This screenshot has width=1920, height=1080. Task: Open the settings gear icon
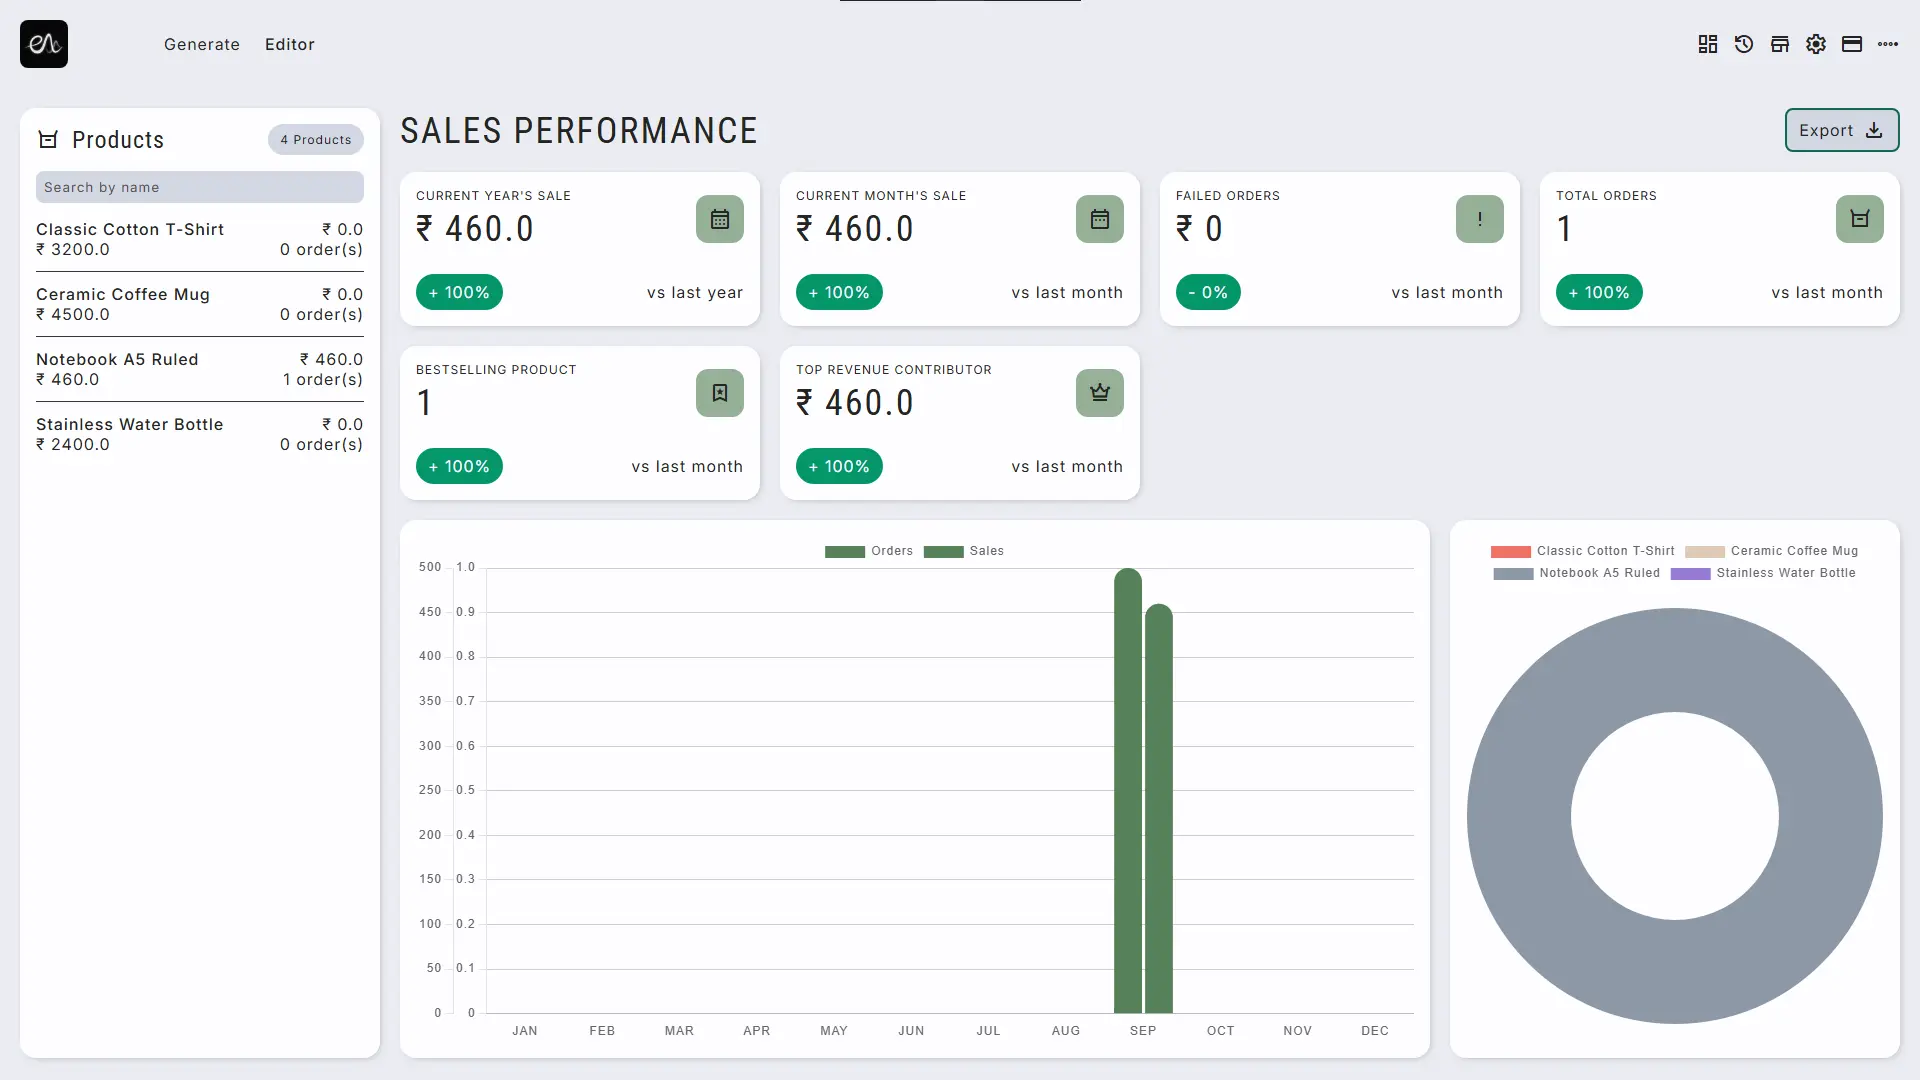pos(1816,44)
